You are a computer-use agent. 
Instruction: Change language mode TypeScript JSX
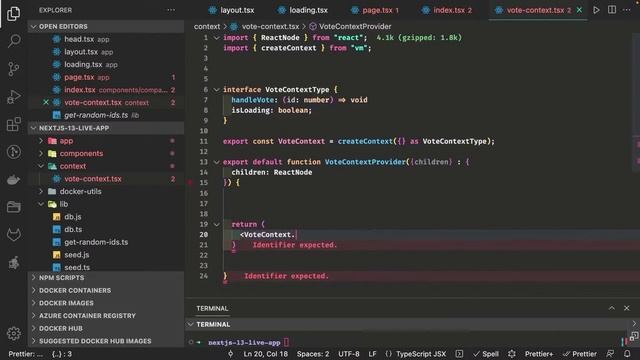click(x=421, y=354)
